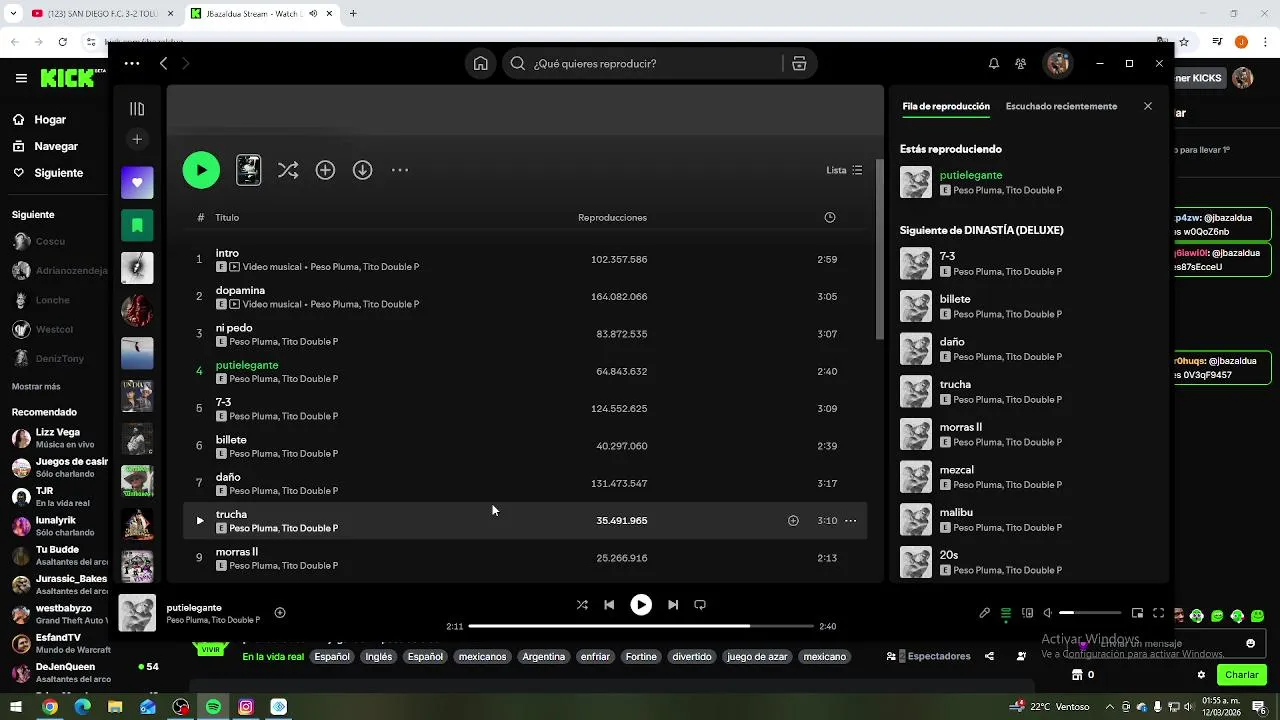Collapse Your Library via sidebar library icon
Image resolution: width=1280 pixels, height=720 pixels.
click(x=137, y=109)
